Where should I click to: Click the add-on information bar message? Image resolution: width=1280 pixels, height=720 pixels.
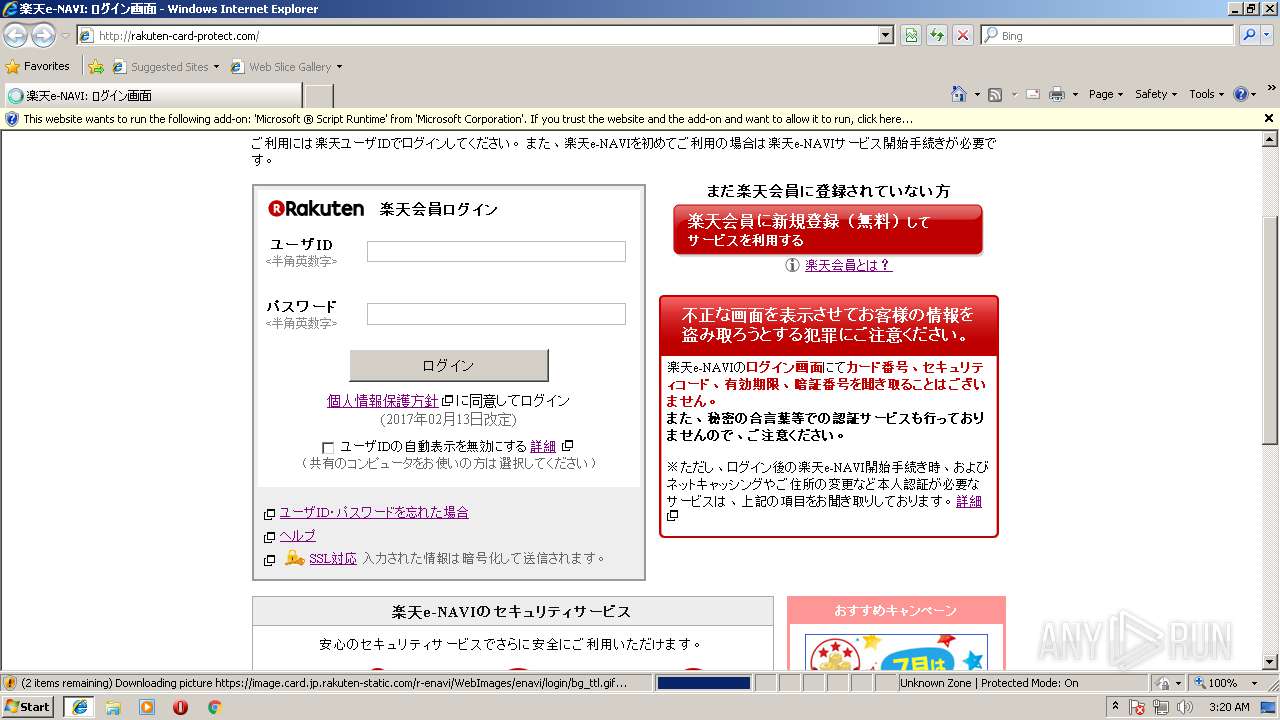coord(468,118)
